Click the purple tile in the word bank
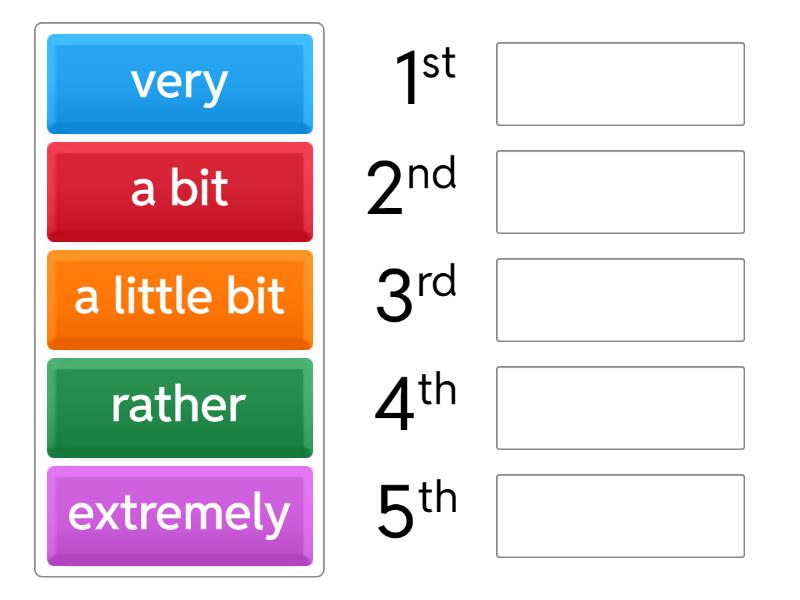This screenshot has height=600, width=800. pos(180,515)
